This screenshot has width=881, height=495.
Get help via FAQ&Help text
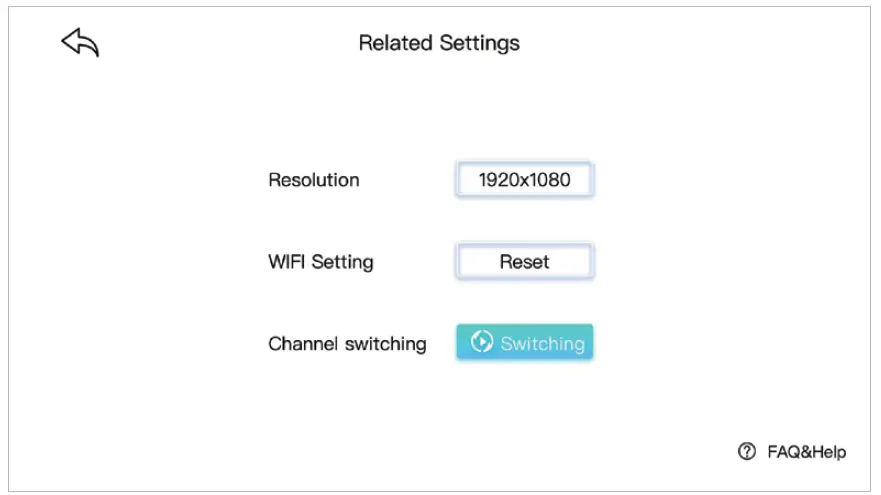click(806, 452)
